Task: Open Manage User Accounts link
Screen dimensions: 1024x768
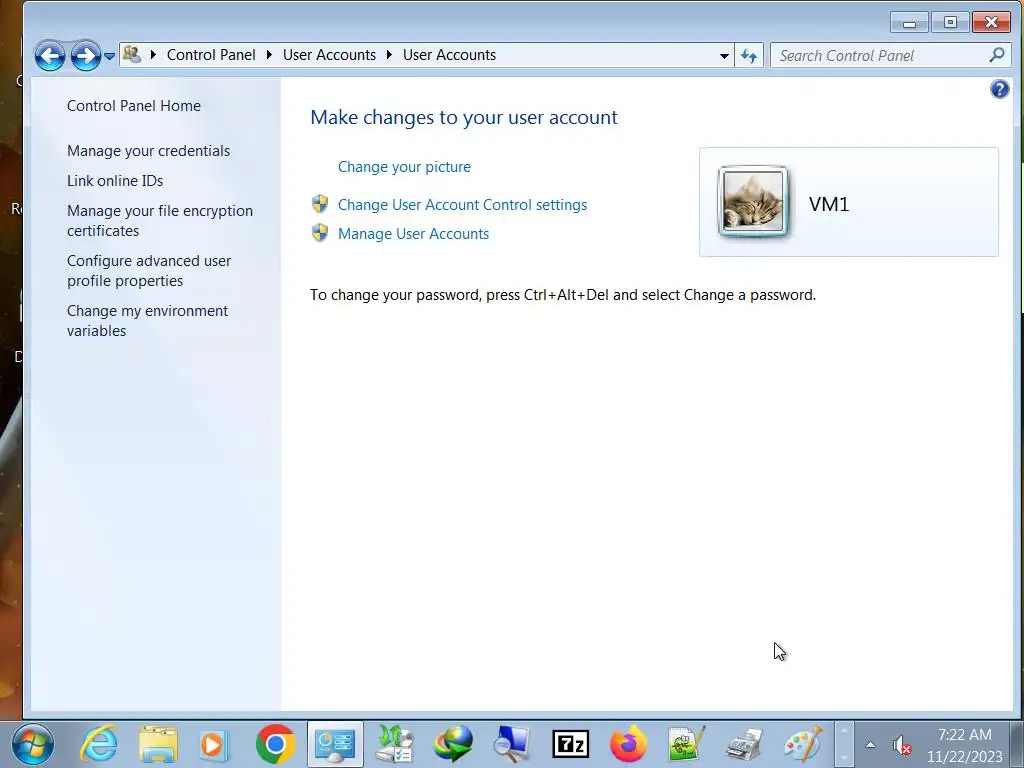Action: click(413, 234)
